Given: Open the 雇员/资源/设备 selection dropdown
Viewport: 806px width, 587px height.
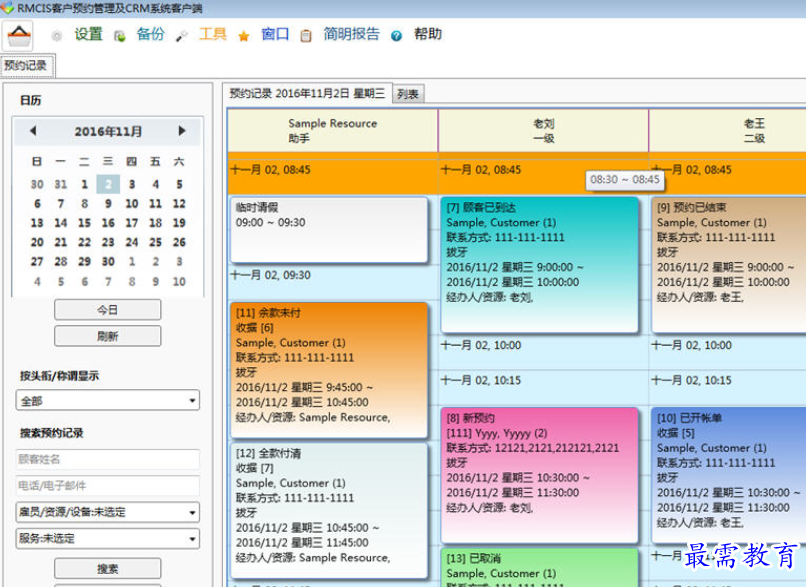Looking at the screenshot, I should 107,512.
